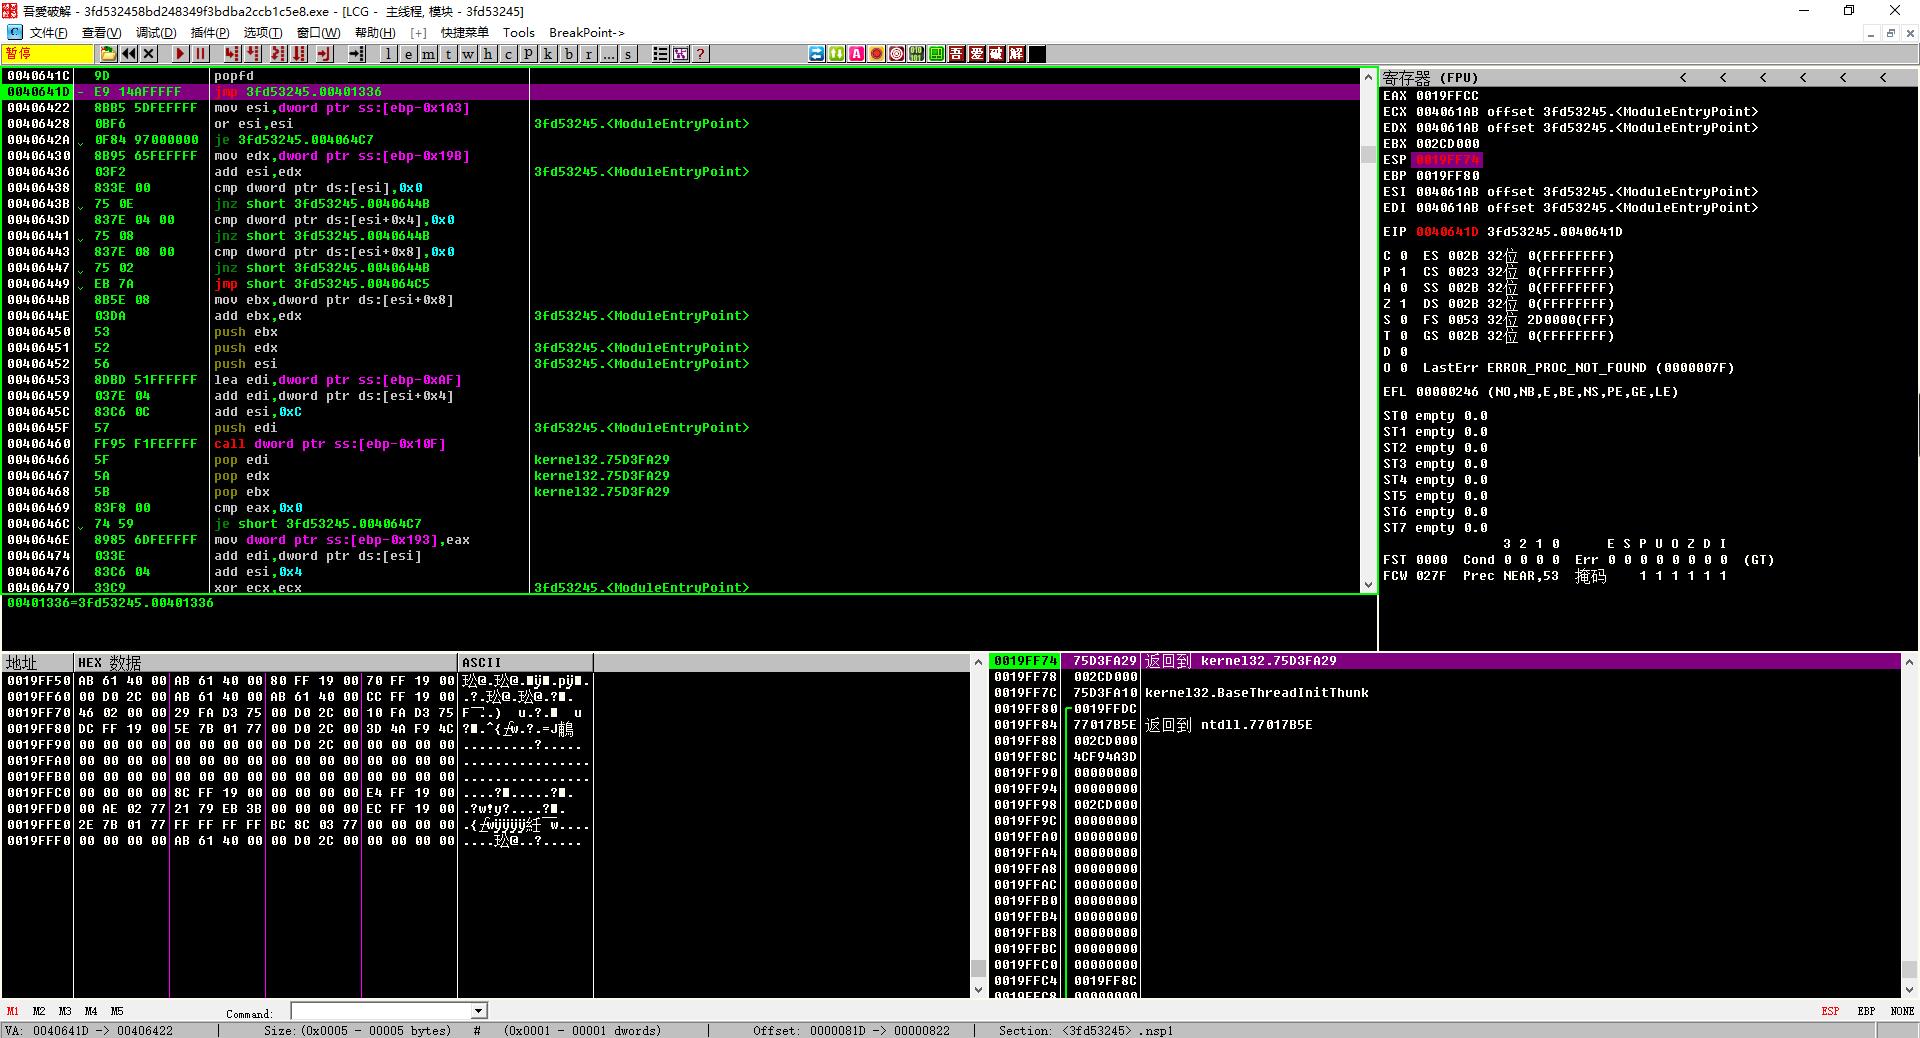Click the red '破' toolbar icon

996,54
